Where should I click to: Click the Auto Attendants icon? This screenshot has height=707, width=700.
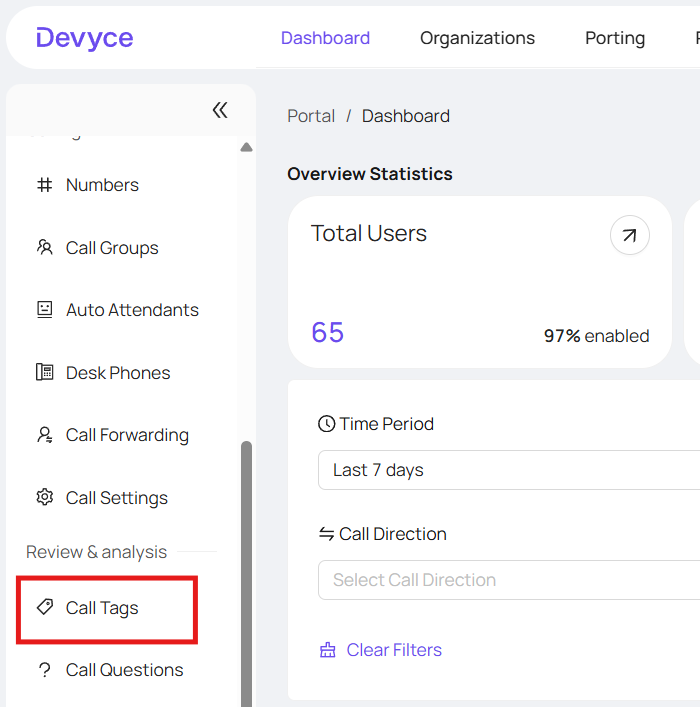point(44,310)
